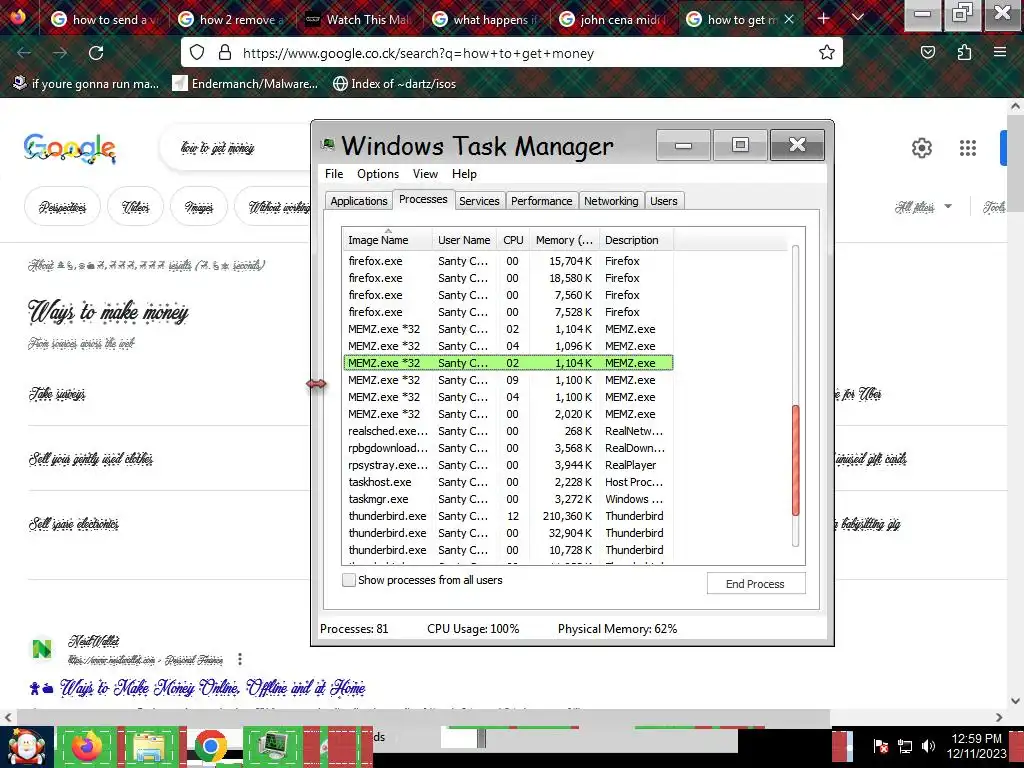Open a new Firefox tab with plus
This screenshot has width=1024, height=768.
(x=824, y=19)
